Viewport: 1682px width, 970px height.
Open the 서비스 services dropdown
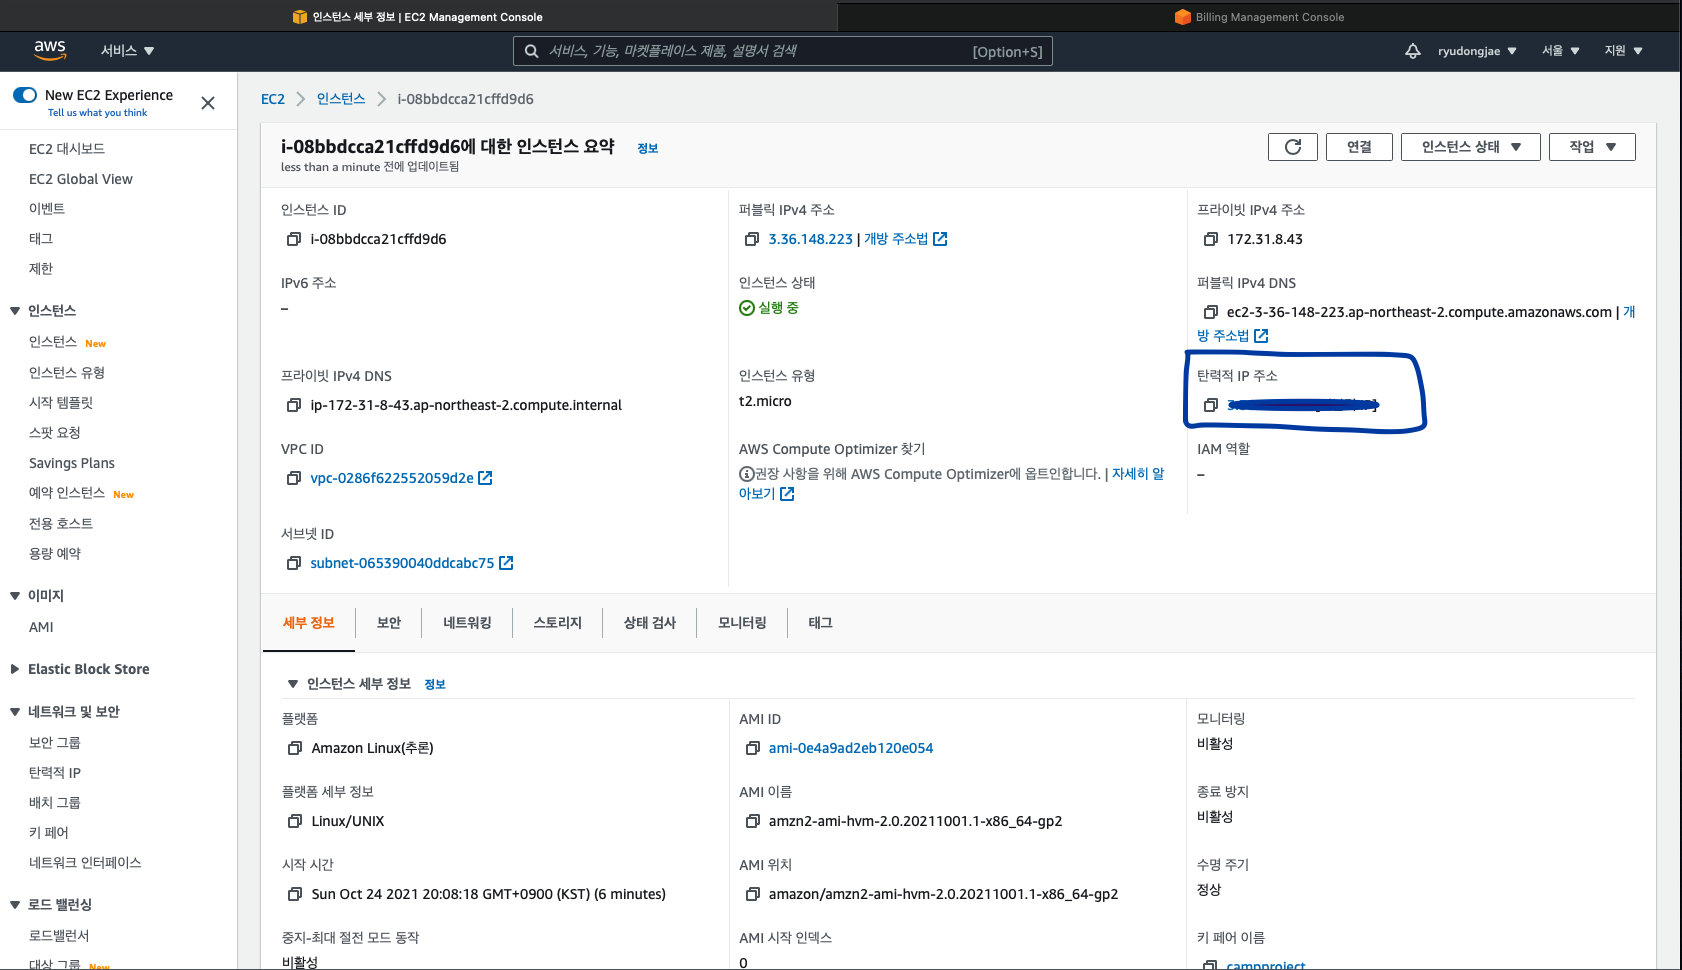tap(127, 51)
